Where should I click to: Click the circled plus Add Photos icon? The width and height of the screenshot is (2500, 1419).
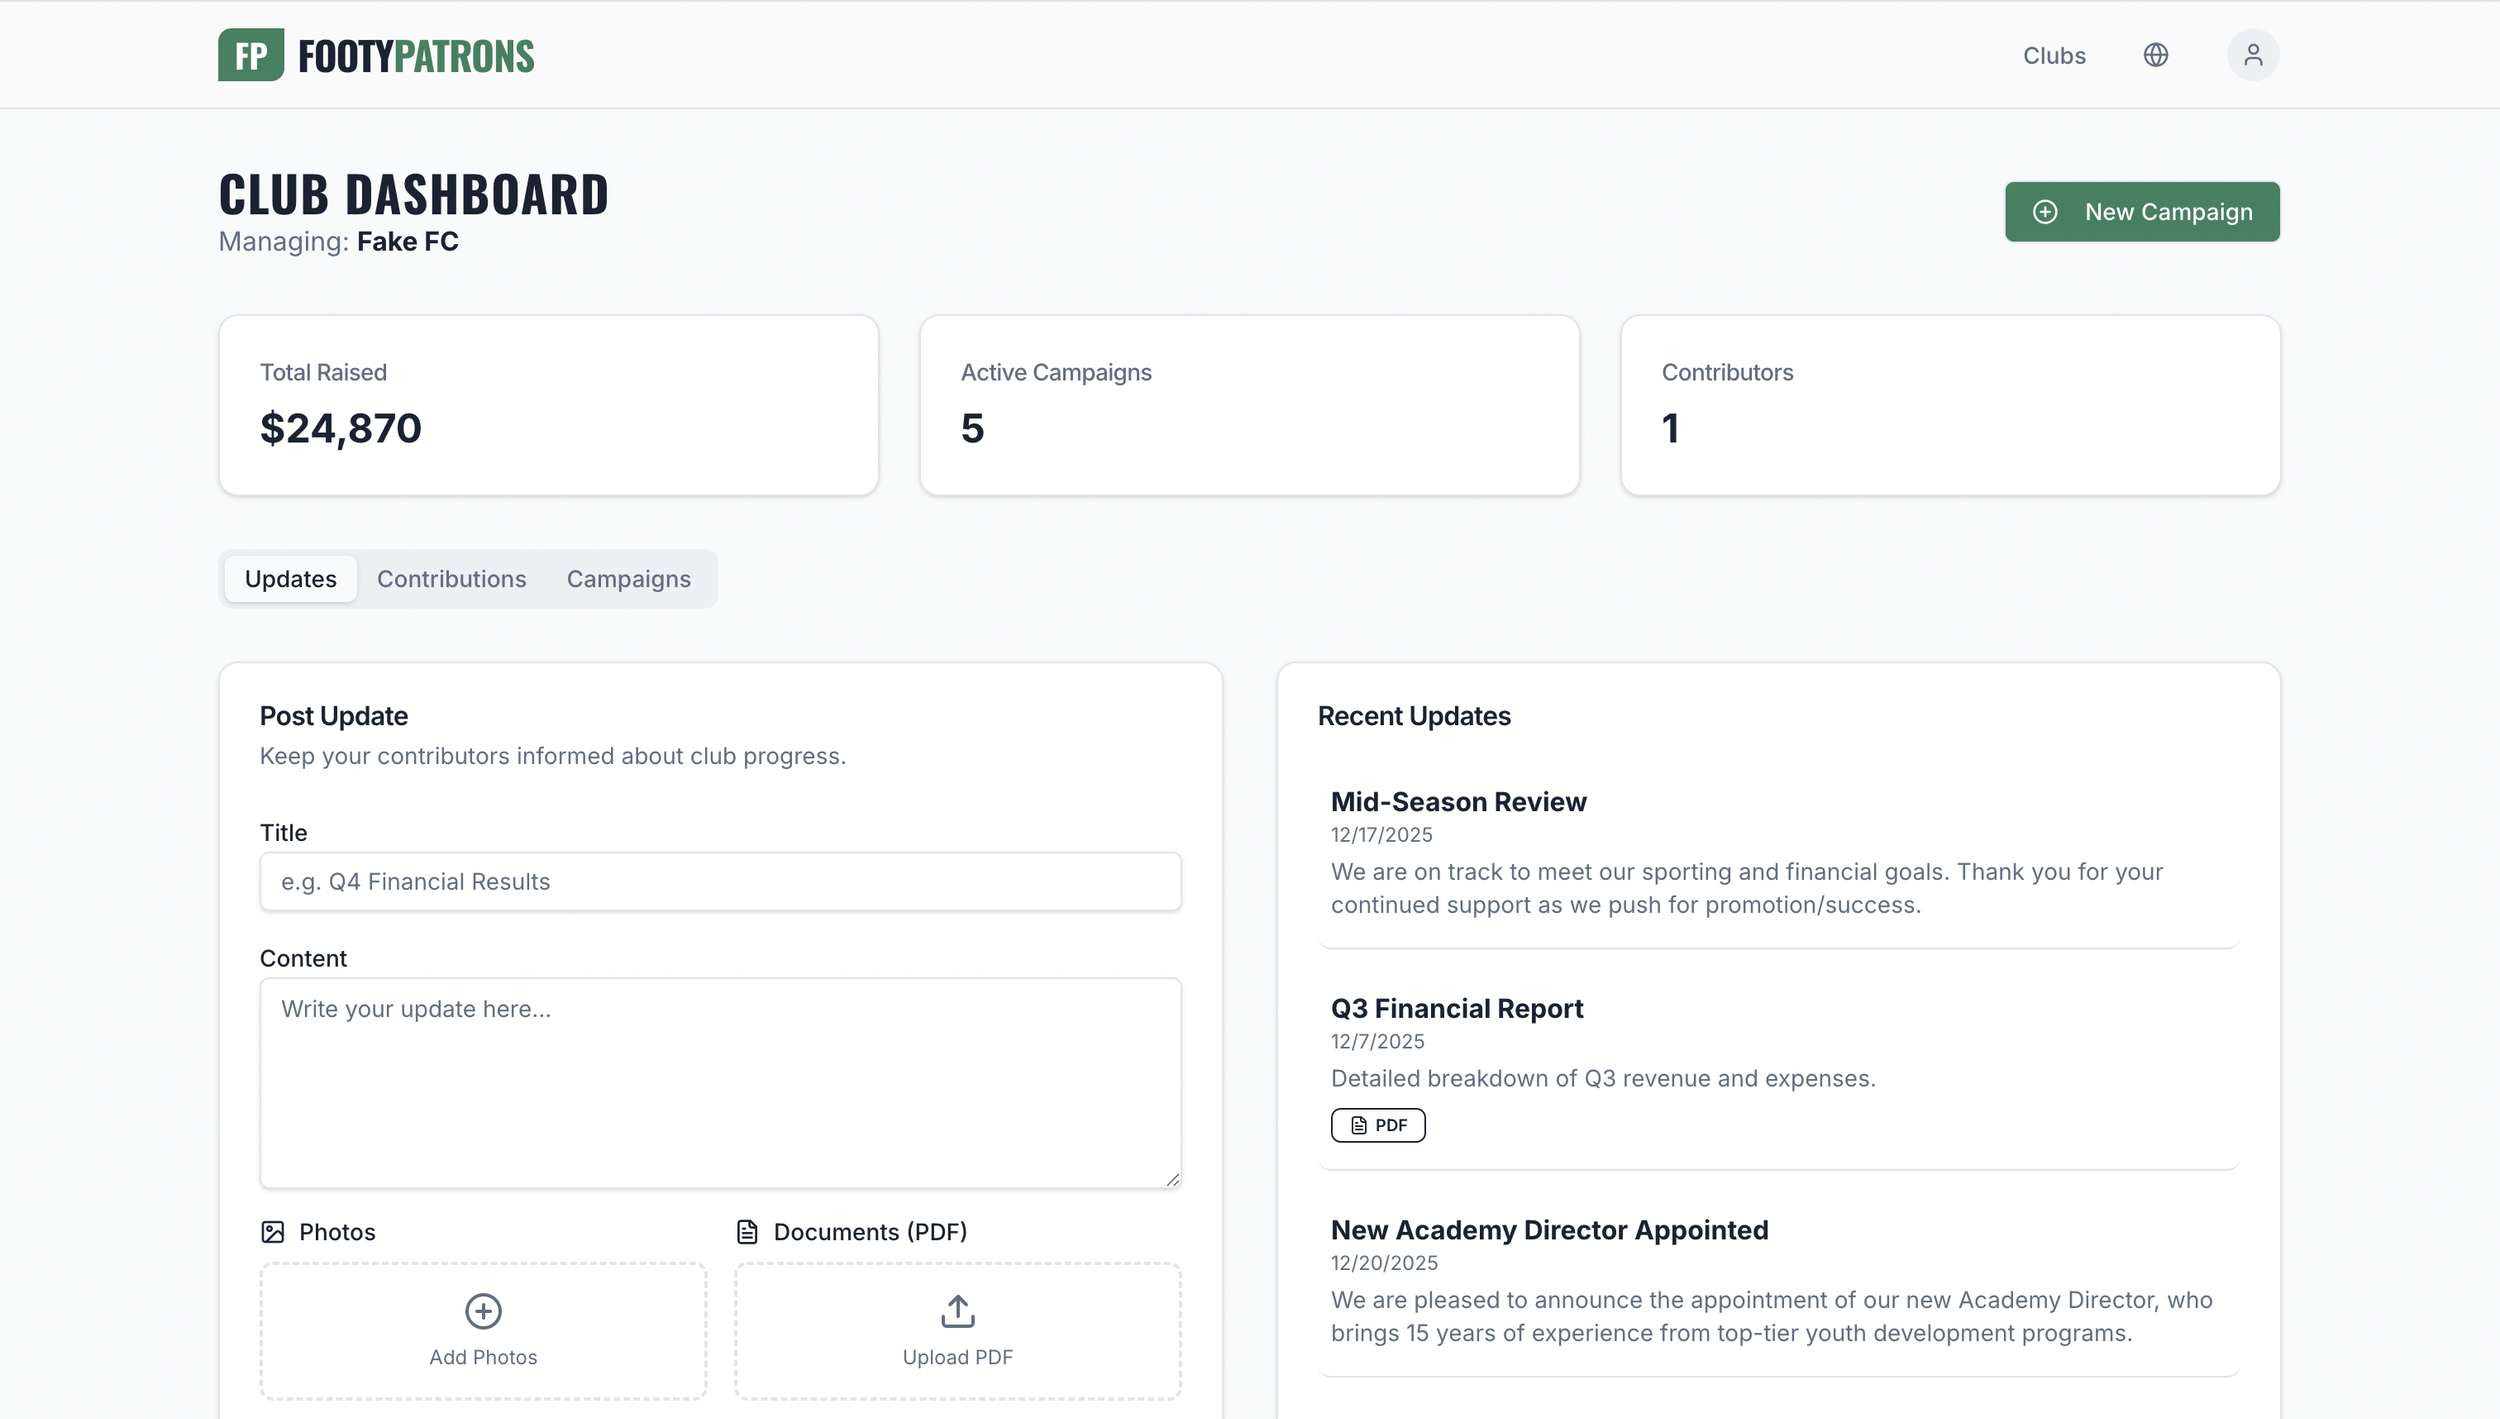click(x=483, y=1311)
